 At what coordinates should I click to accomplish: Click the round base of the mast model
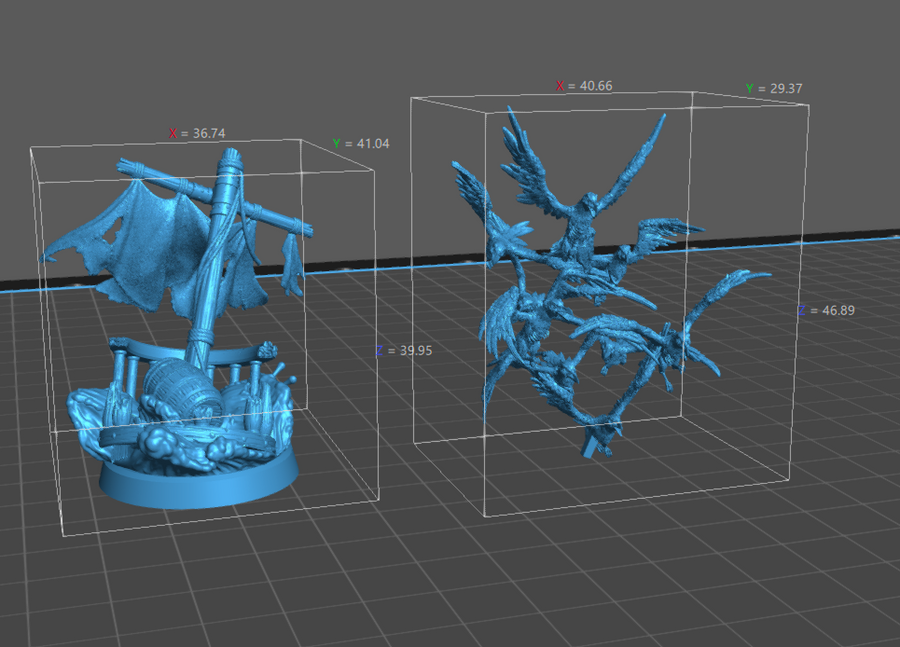[200, 485]
